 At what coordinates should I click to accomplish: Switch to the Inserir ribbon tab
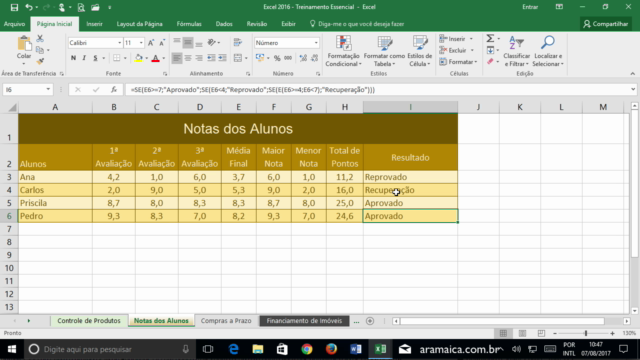point(94,24)
